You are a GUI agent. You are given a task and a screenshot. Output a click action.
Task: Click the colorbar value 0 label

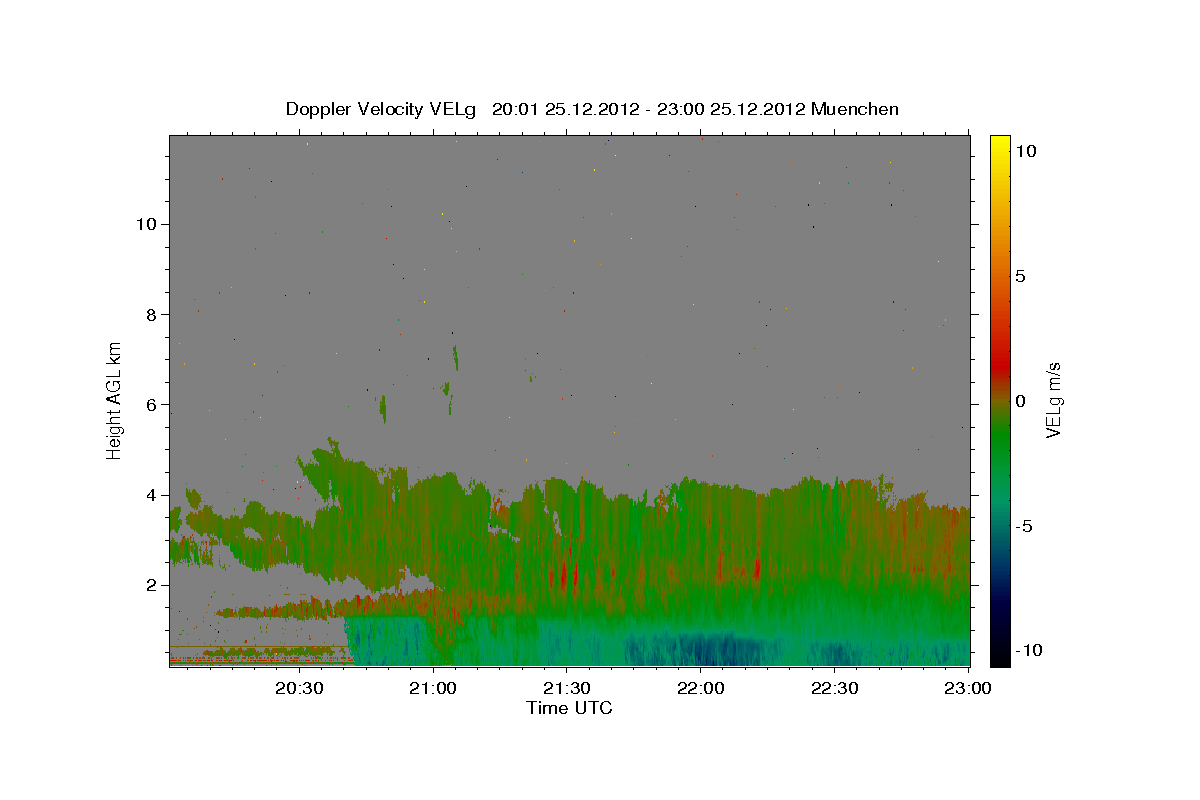[x=1020, y=401]
